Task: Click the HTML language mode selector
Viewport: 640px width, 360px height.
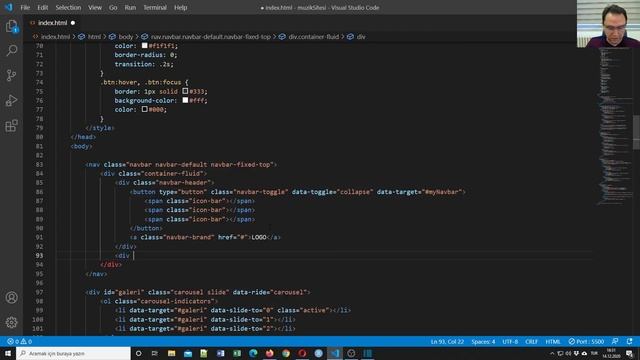Action: click(553, 341)
